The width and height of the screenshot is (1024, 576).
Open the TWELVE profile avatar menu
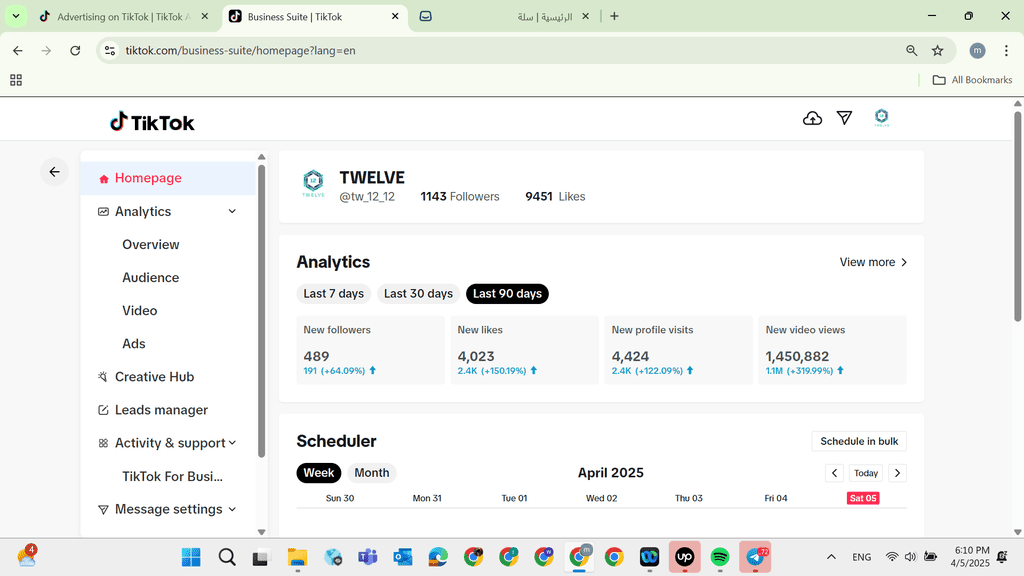(882, 118)
